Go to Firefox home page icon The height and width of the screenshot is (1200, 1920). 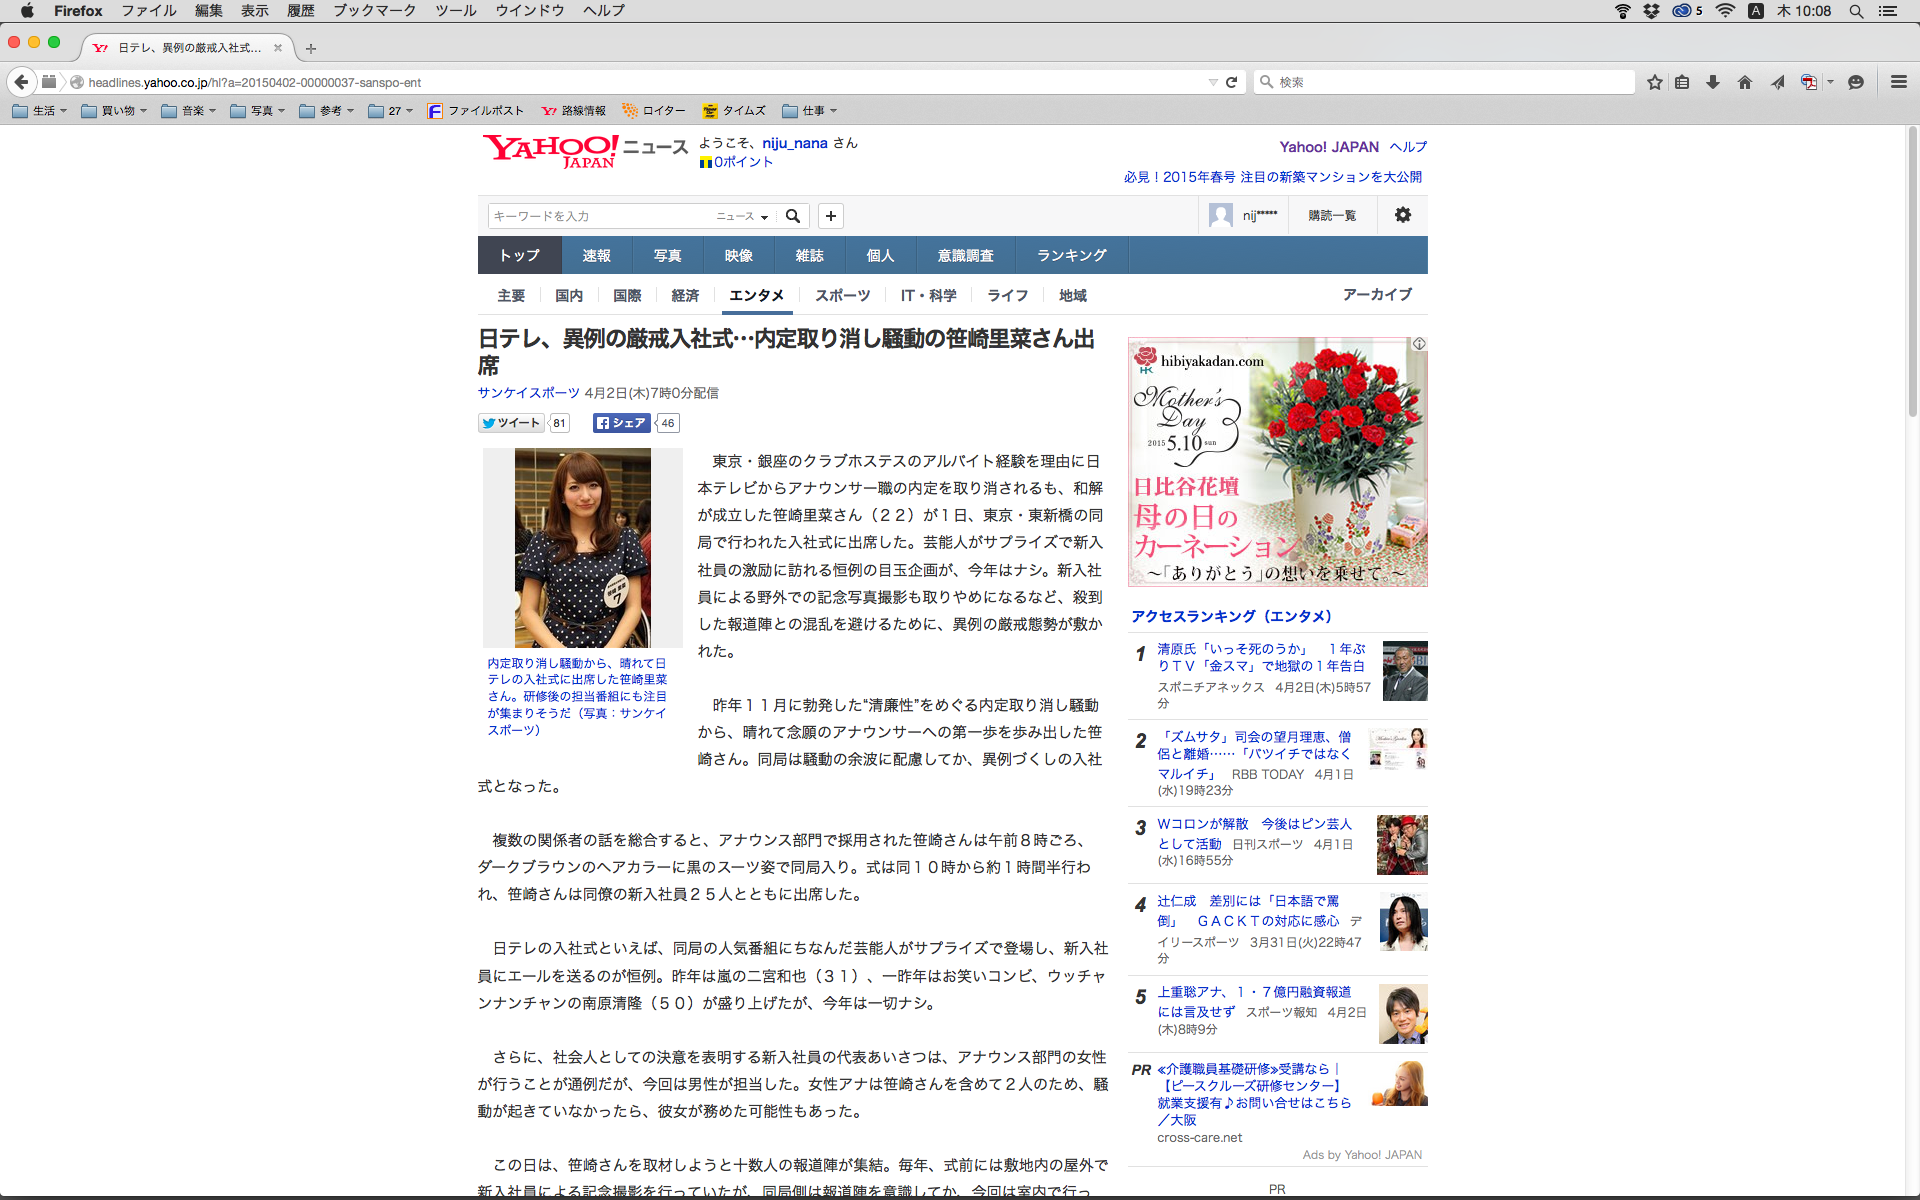(1745, 82)
